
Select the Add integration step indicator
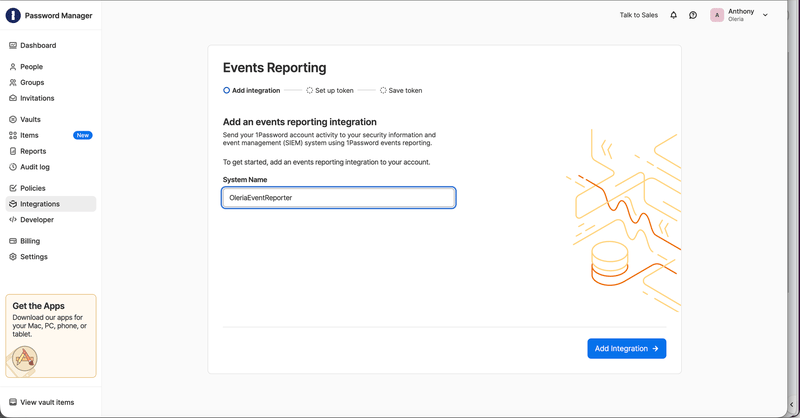coord(252,90)
